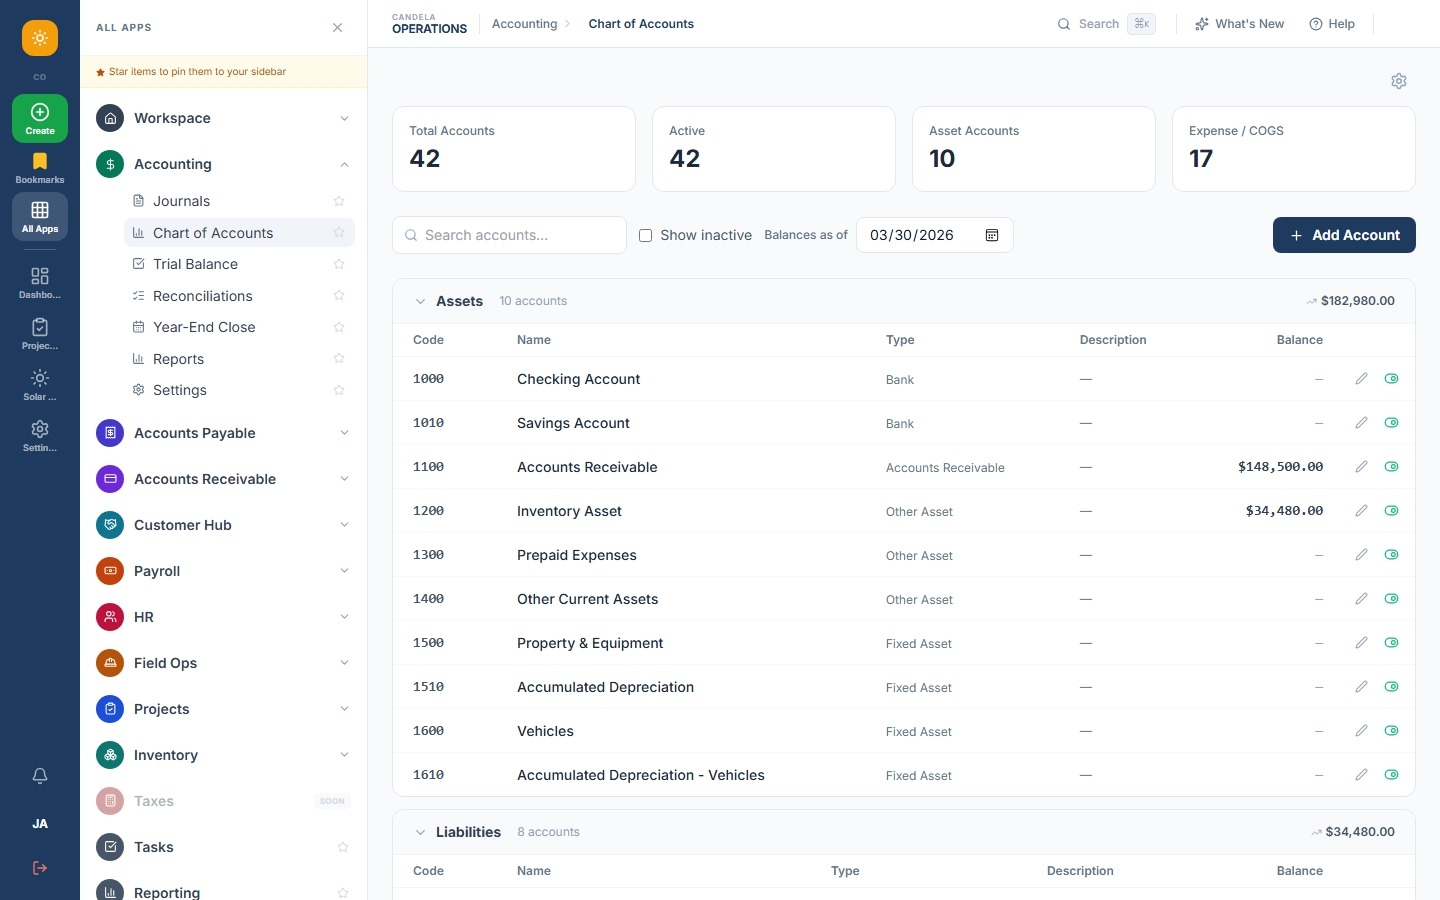Viewport: 1440px width, 900px height.
Task: Click the notifications bell icon
Action: pyautogui.click(x=40, y=776)
